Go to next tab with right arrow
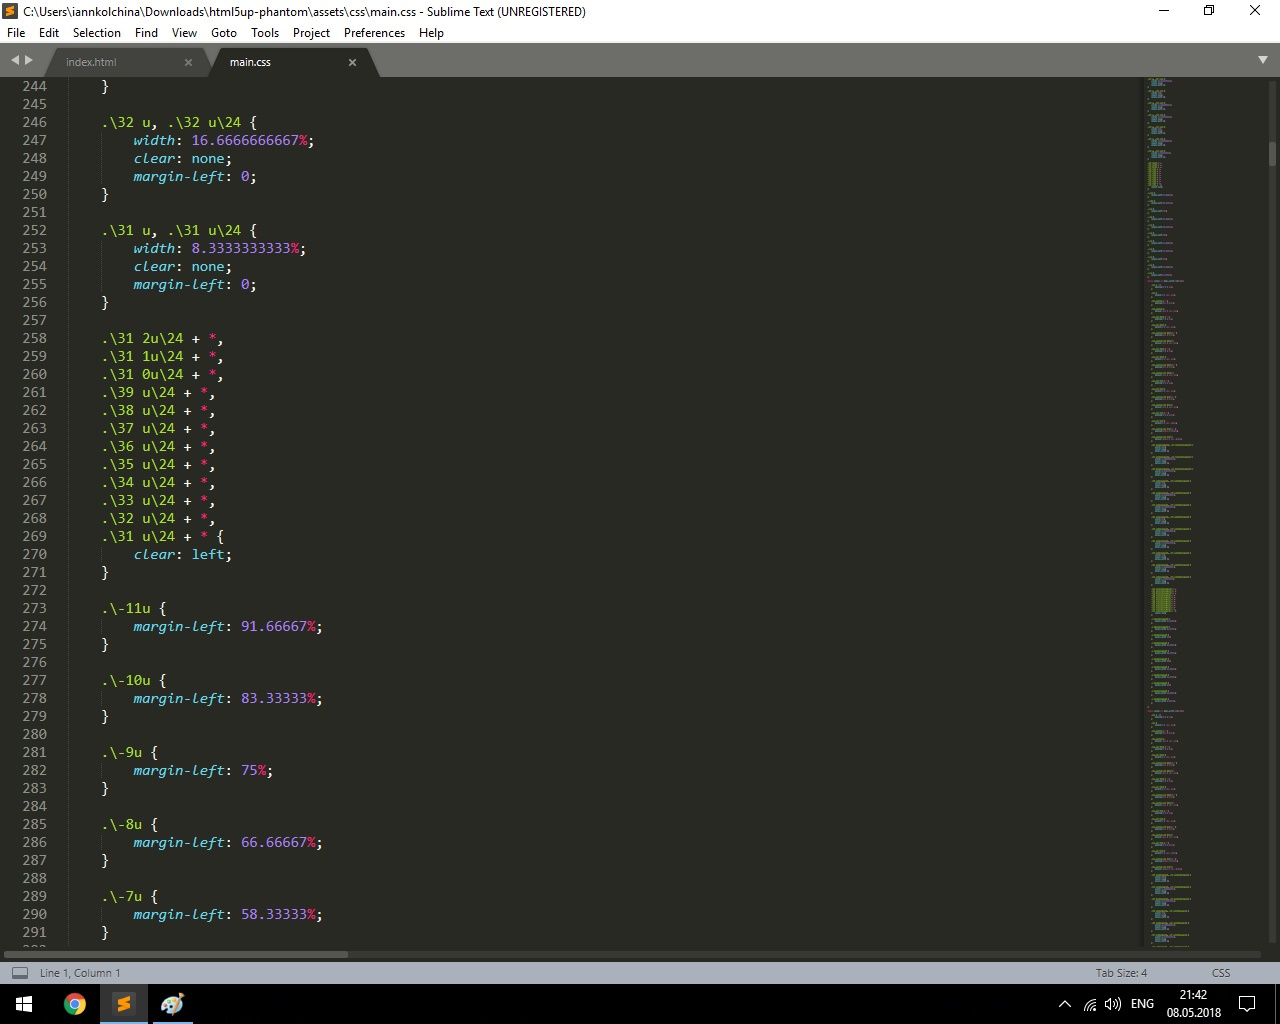The image size is (1280, 1024). click(x=29, y=60)
